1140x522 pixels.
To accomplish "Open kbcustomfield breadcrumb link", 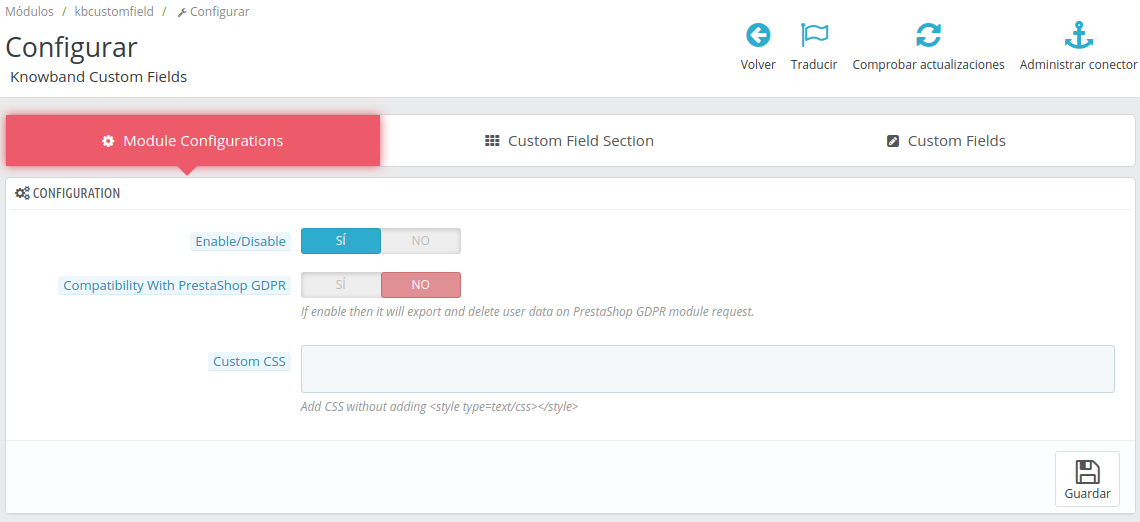I will [114, 12].
